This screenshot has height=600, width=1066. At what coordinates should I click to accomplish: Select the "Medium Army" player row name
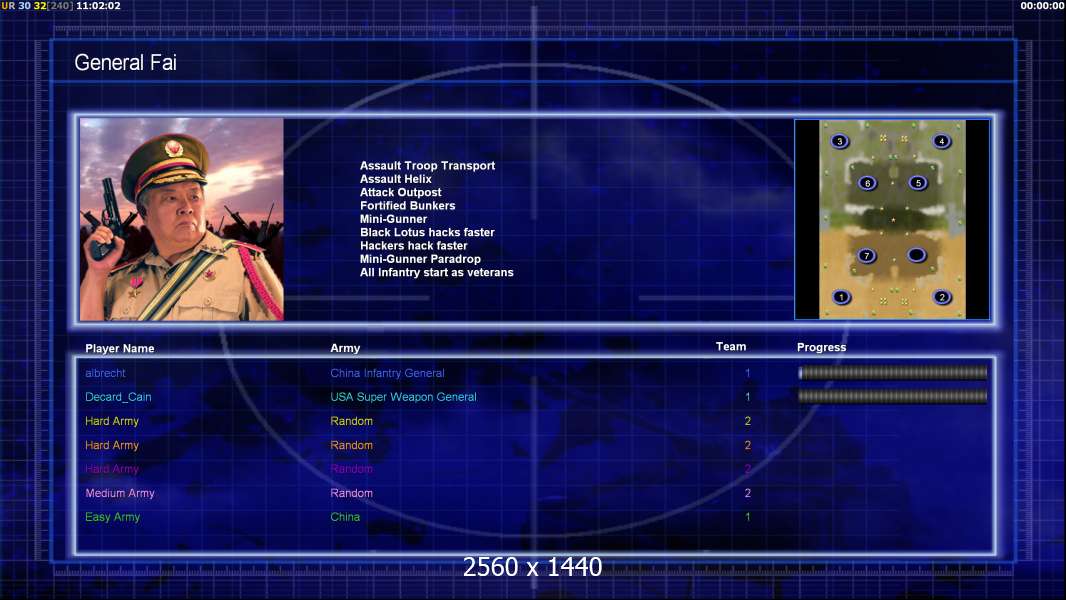(120, 493)
